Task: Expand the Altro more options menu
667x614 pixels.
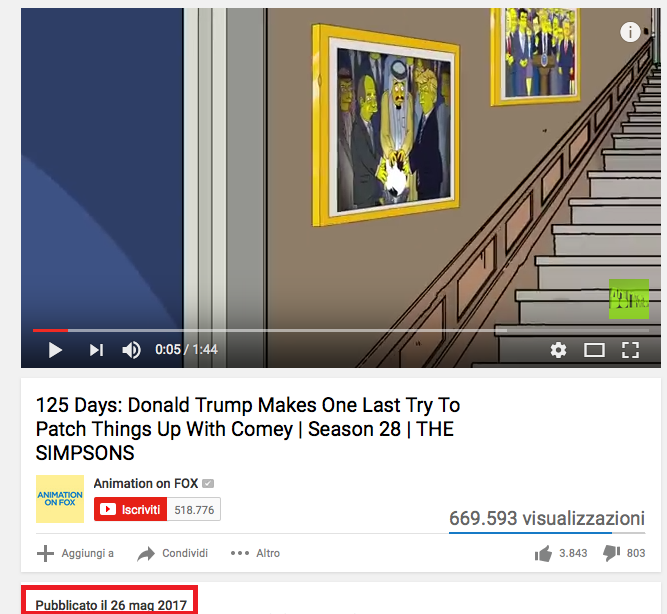Action: pyautogui.click(x=255, y=554)
